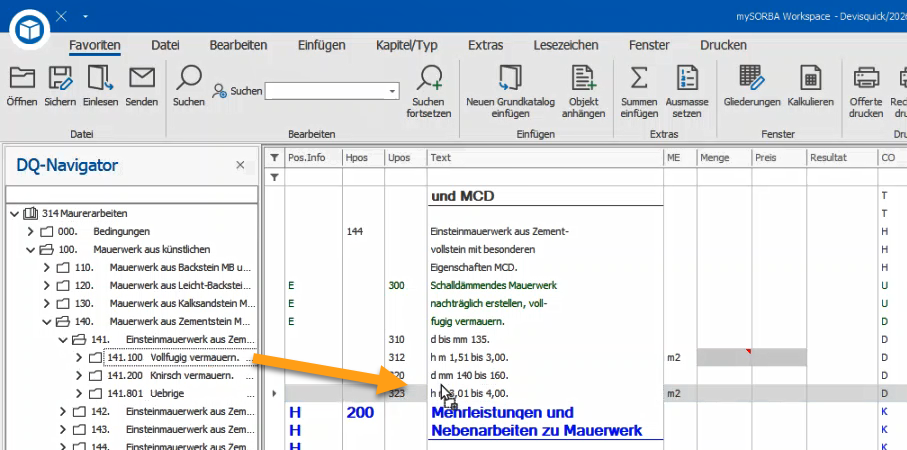The height and width of the screenshot is (450, 907).
Task: Expand 142. Einsteinmauerwerk node
Action: [63, 411]
